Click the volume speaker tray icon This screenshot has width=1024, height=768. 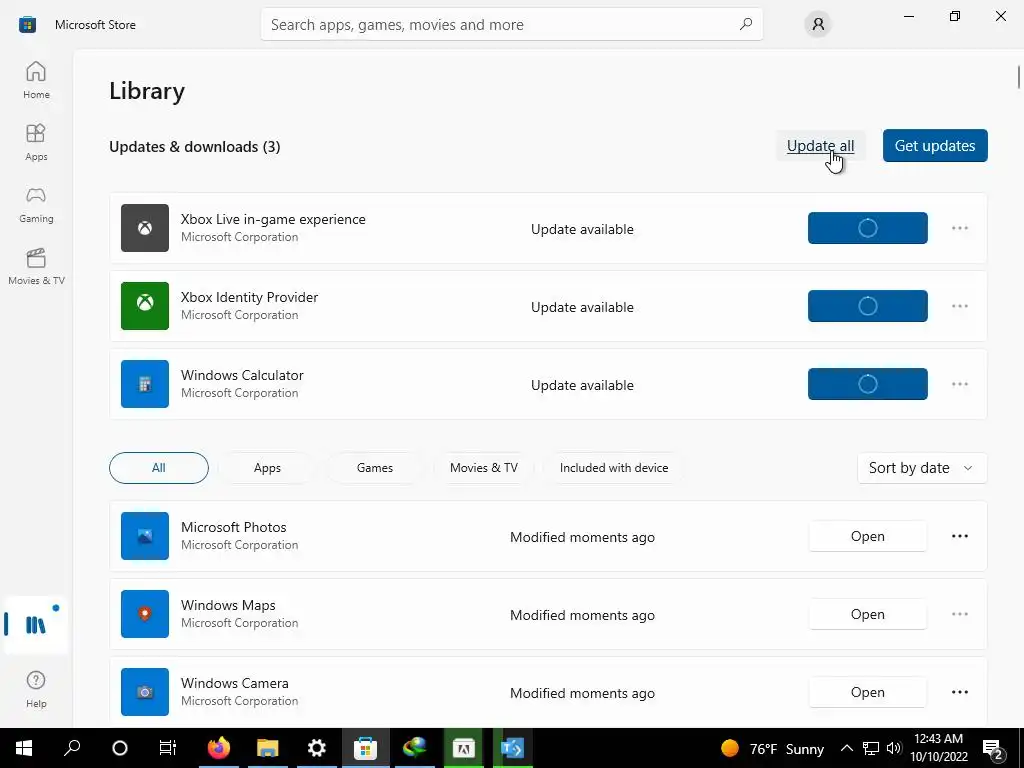tap(894, 748)
